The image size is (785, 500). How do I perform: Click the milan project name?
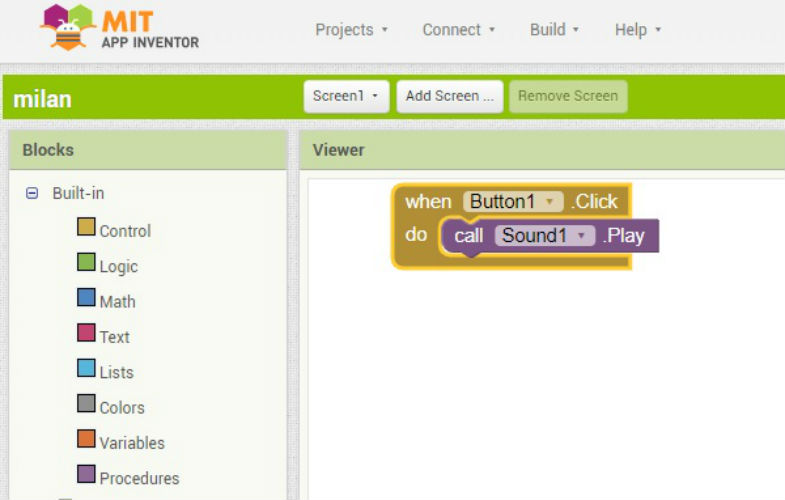[x=43, y=99]
